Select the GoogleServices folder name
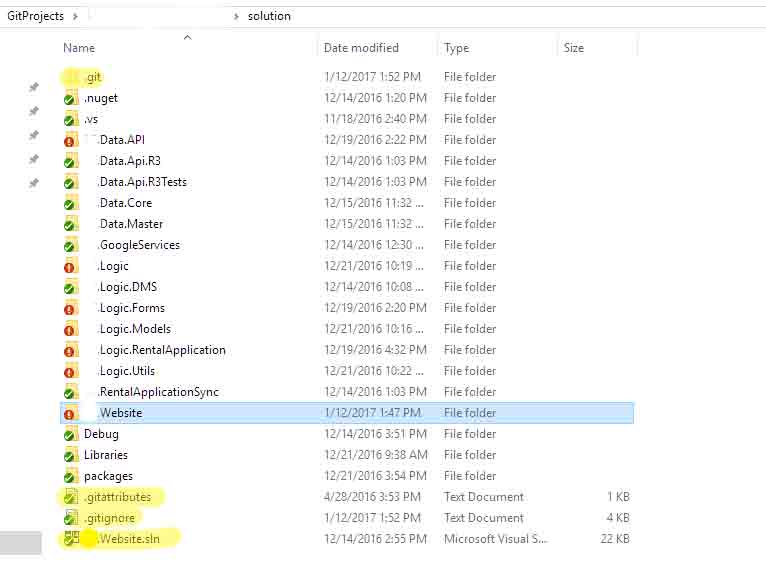This screenshot has height=584, width=766. coord(139,245)
